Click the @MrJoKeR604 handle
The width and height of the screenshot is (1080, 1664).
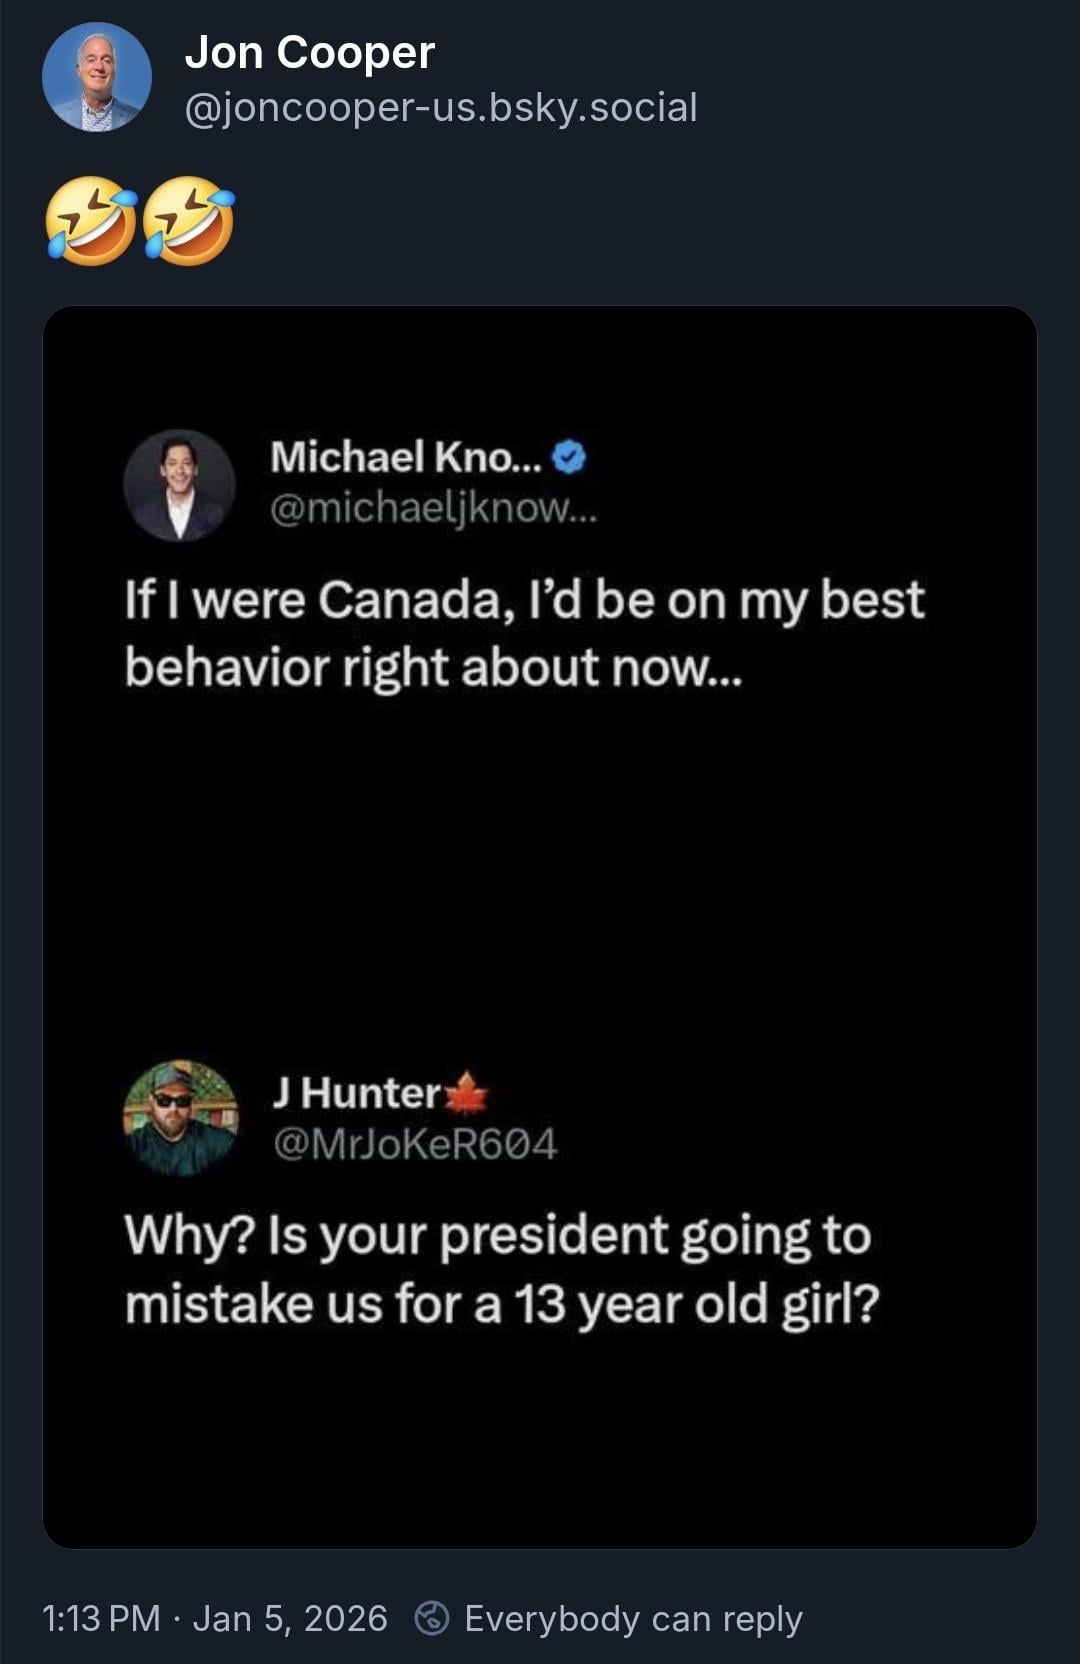pyautogui.click(x=414, y=1143)
